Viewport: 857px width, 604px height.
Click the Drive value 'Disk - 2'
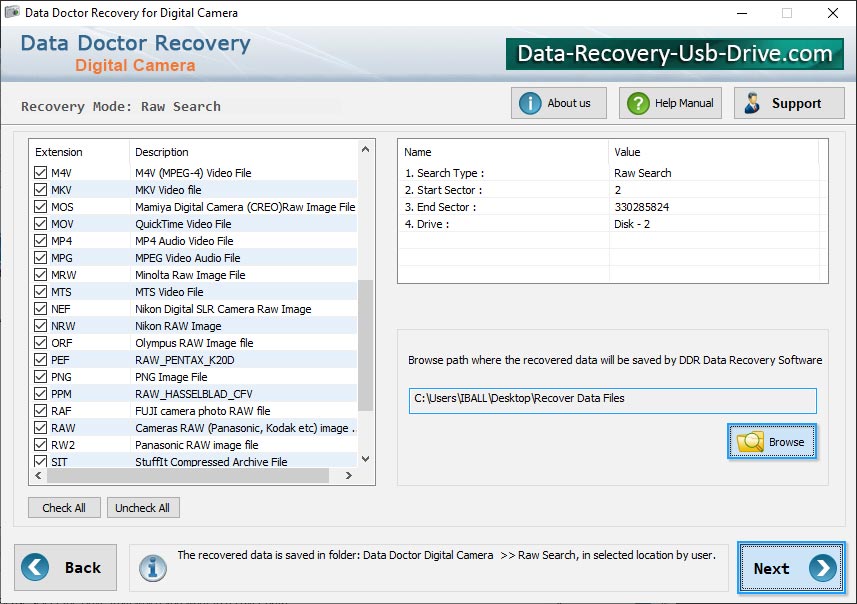(x=632, y=224)
